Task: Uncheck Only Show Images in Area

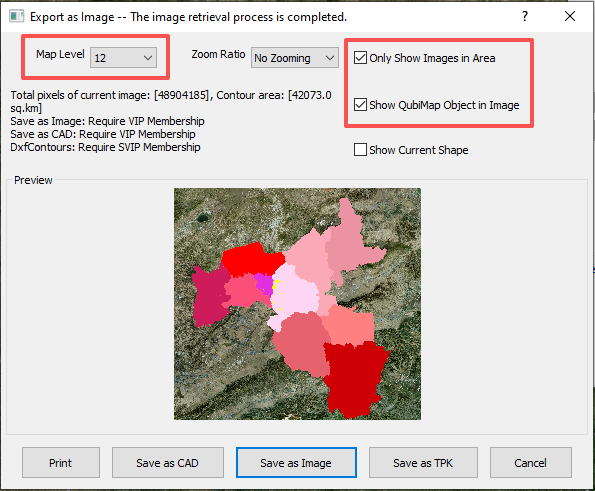Action: click(x=360, y=58)
